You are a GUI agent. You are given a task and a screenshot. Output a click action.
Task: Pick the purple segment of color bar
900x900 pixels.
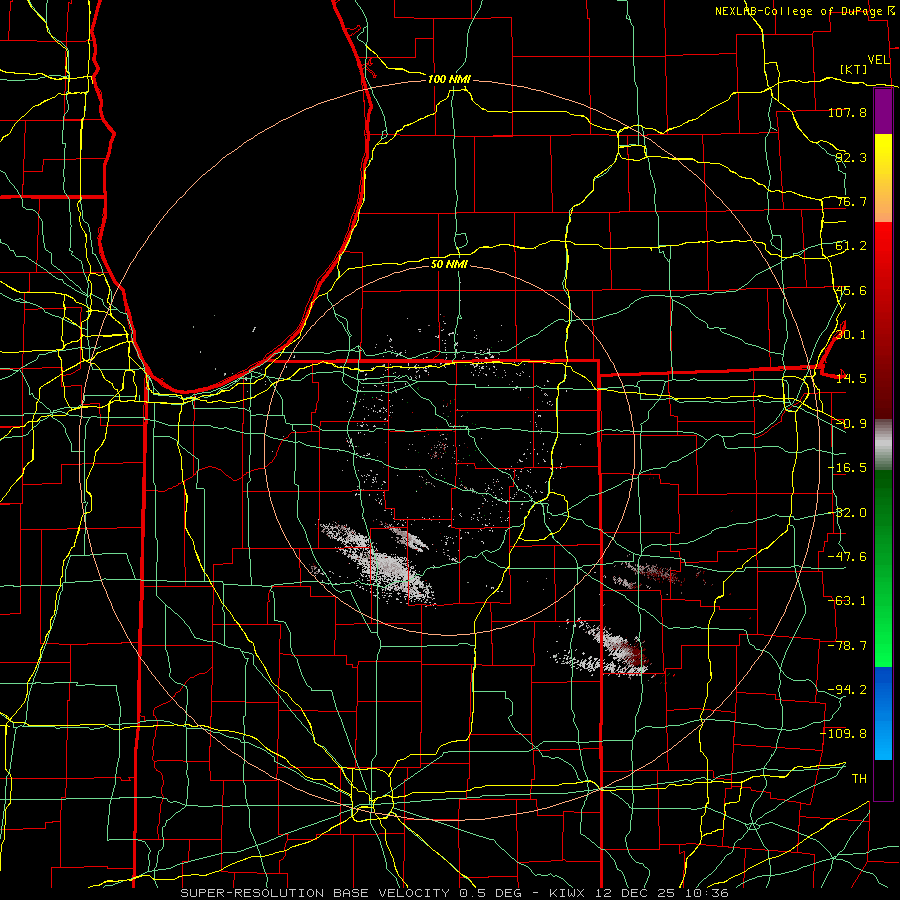[883, 112]
